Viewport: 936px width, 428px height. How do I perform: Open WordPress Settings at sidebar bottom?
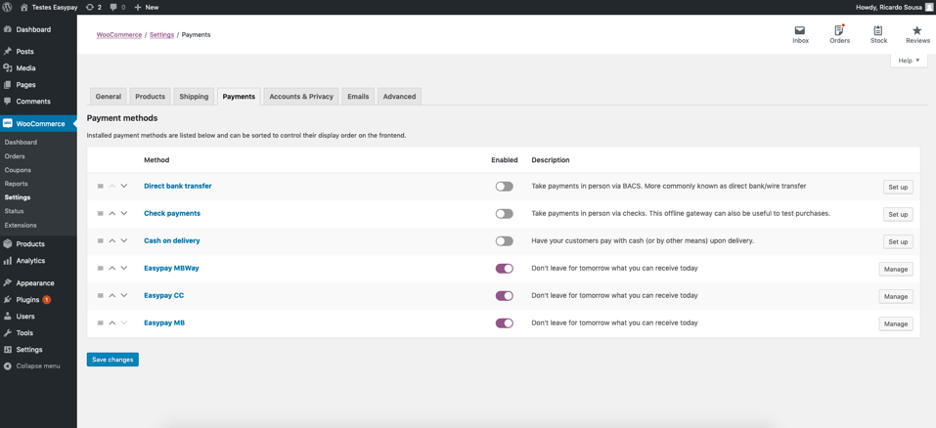click(38, 350)
